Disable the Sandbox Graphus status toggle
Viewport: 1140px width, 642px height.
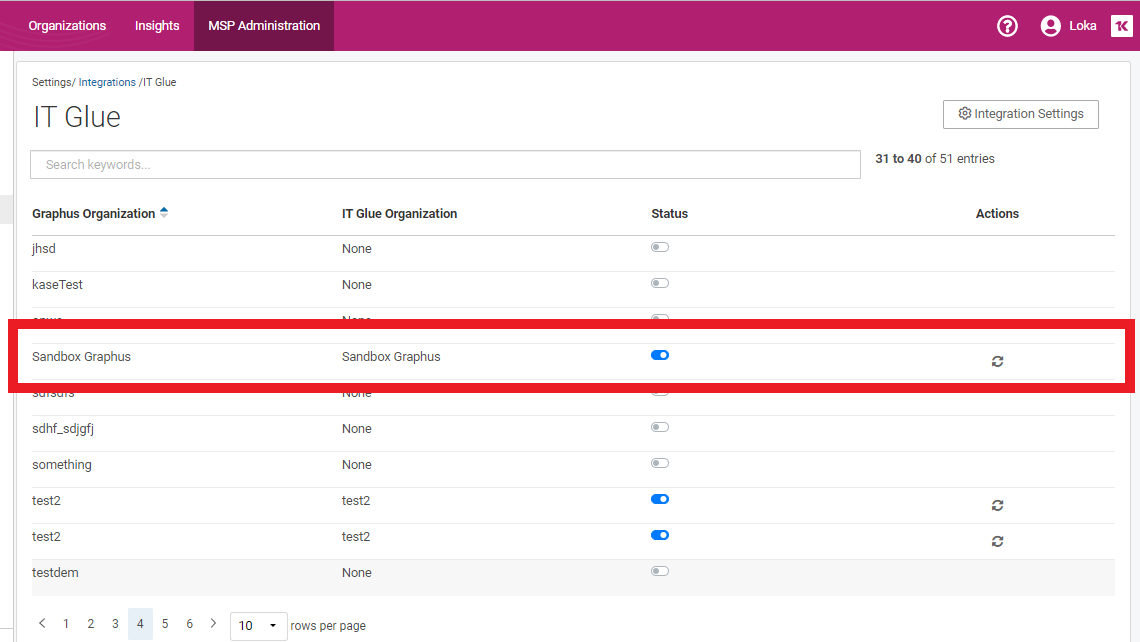coord(659,354)
